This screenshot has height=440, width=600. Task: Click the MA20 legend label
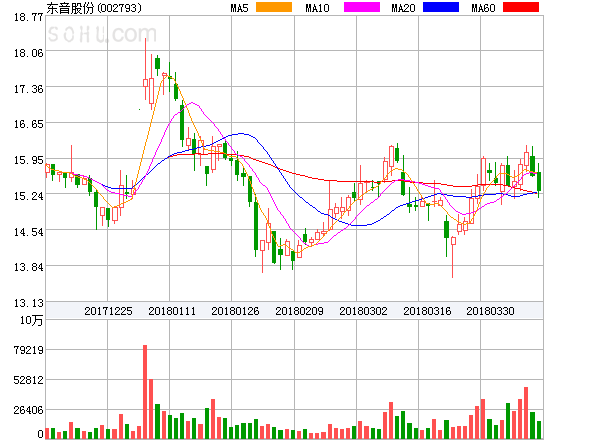point(403,8)
